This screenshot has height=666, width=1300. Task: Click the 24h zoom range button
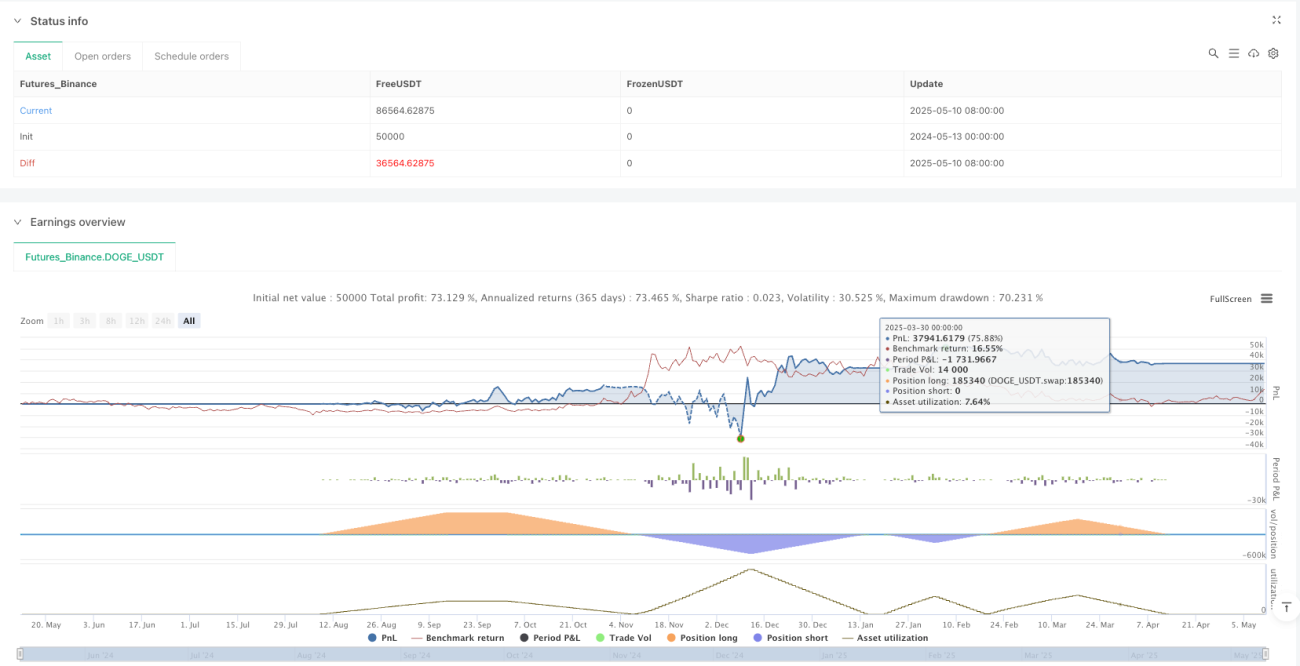tap(162, 321)
